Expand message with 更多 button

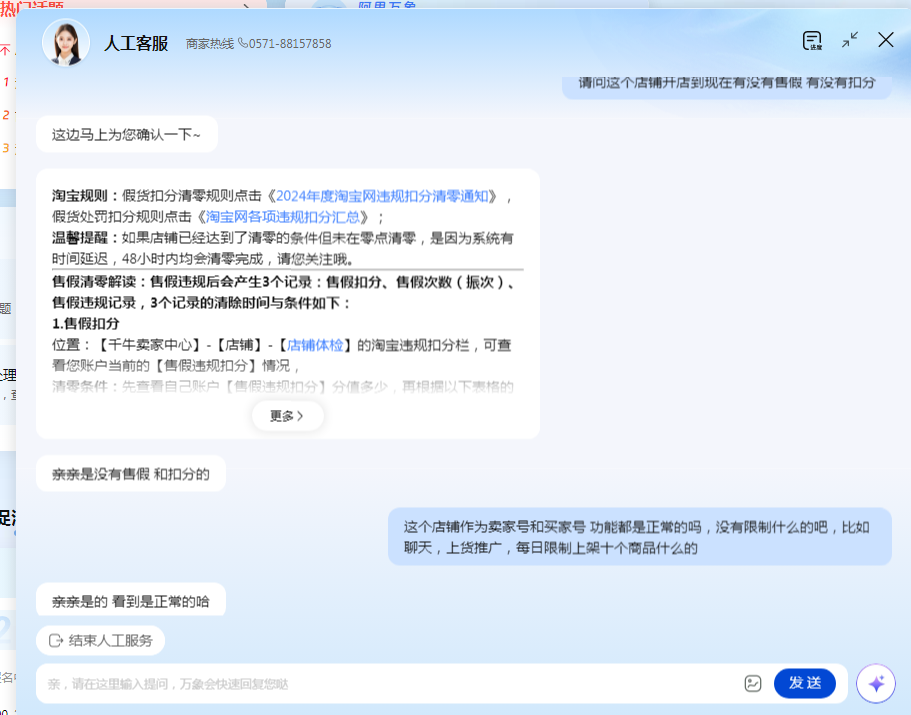click(287, 416)
